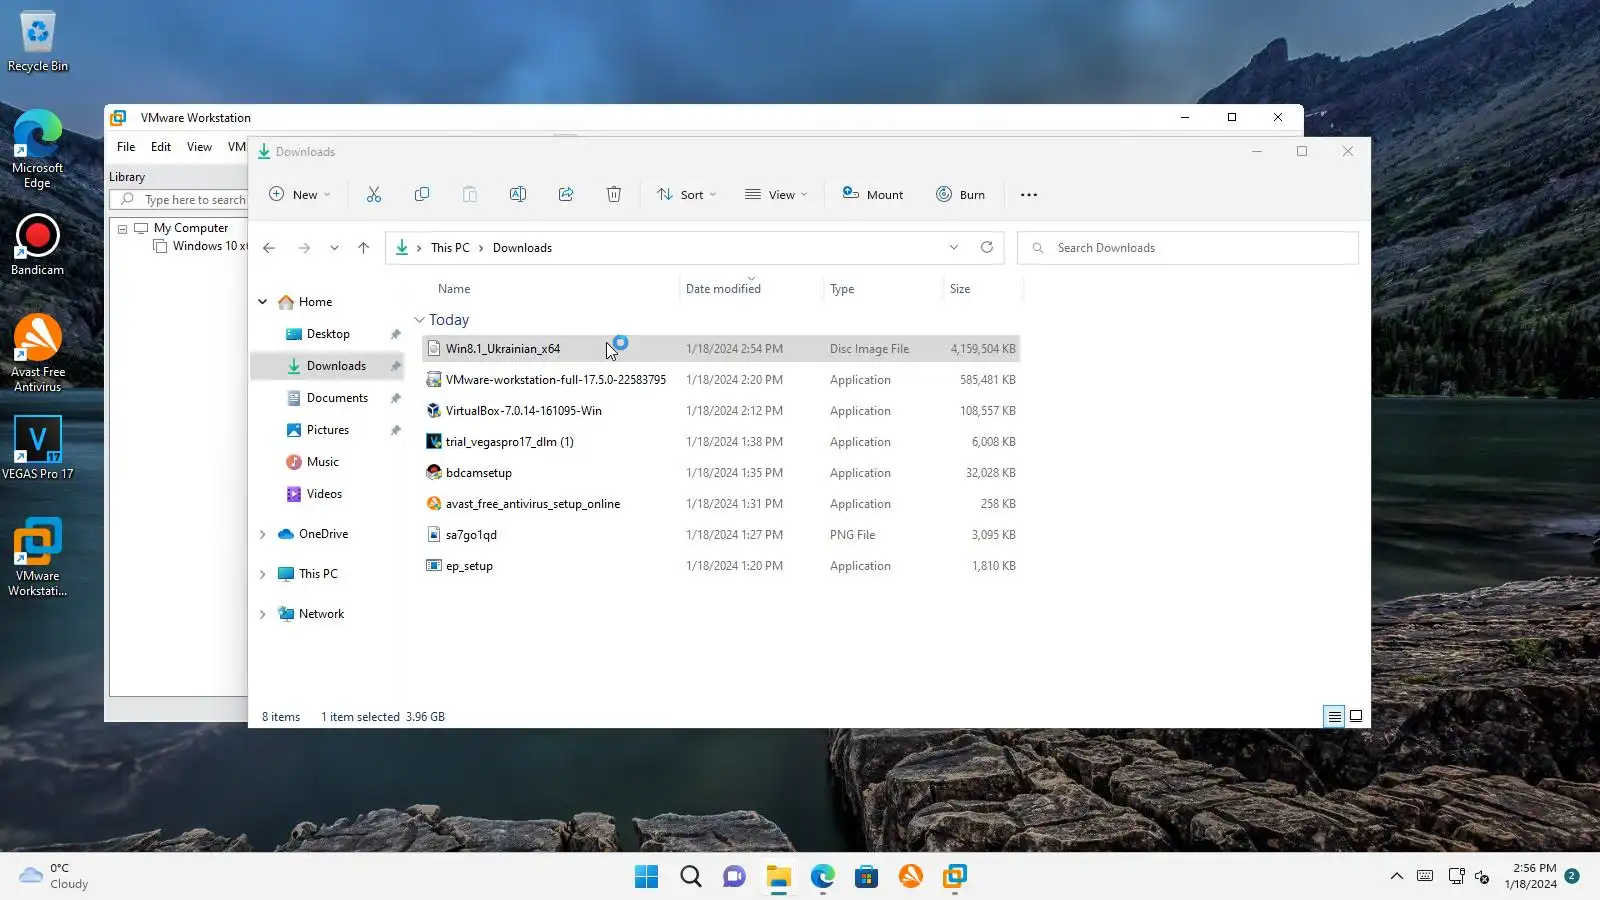Collapse My Computer in VMware library
Viewport: 1600px width, 900px height.
(x=123, y=229)
